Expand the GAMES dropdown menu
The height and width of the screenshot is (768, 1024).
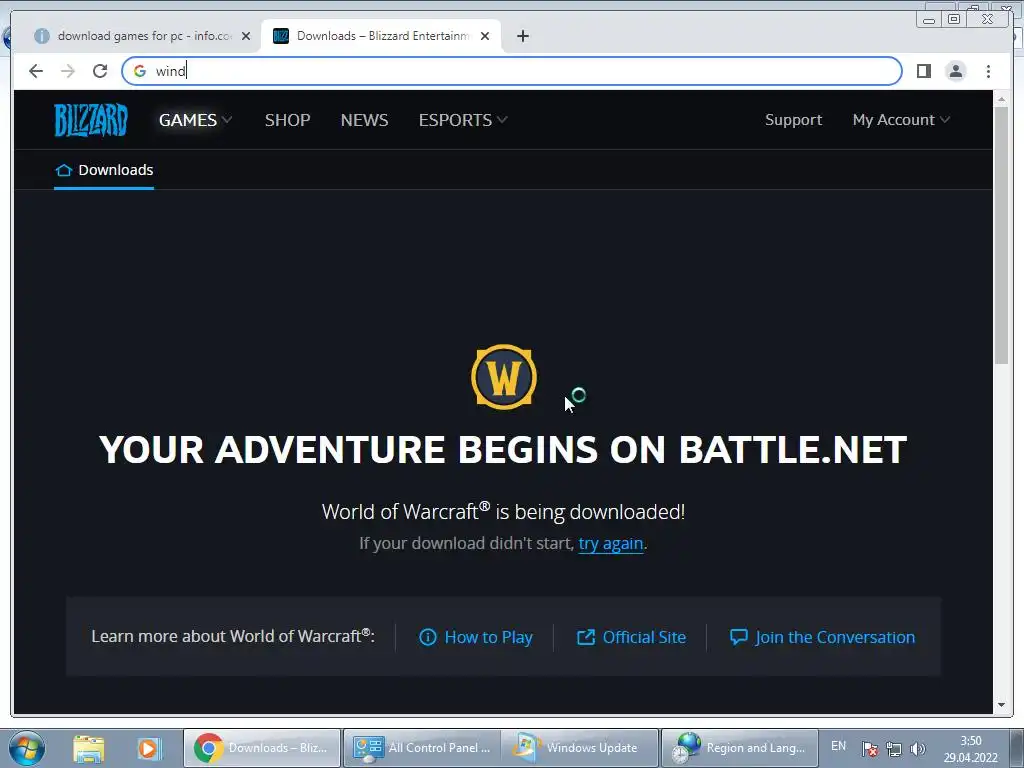(195, 120)
